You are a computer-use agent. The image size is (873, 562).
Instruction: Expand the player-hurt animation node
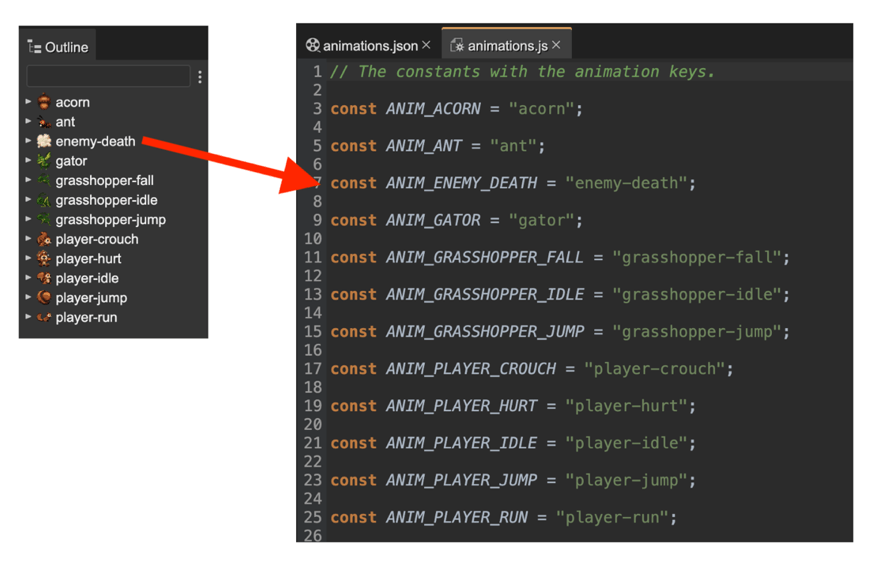point(28,258)
